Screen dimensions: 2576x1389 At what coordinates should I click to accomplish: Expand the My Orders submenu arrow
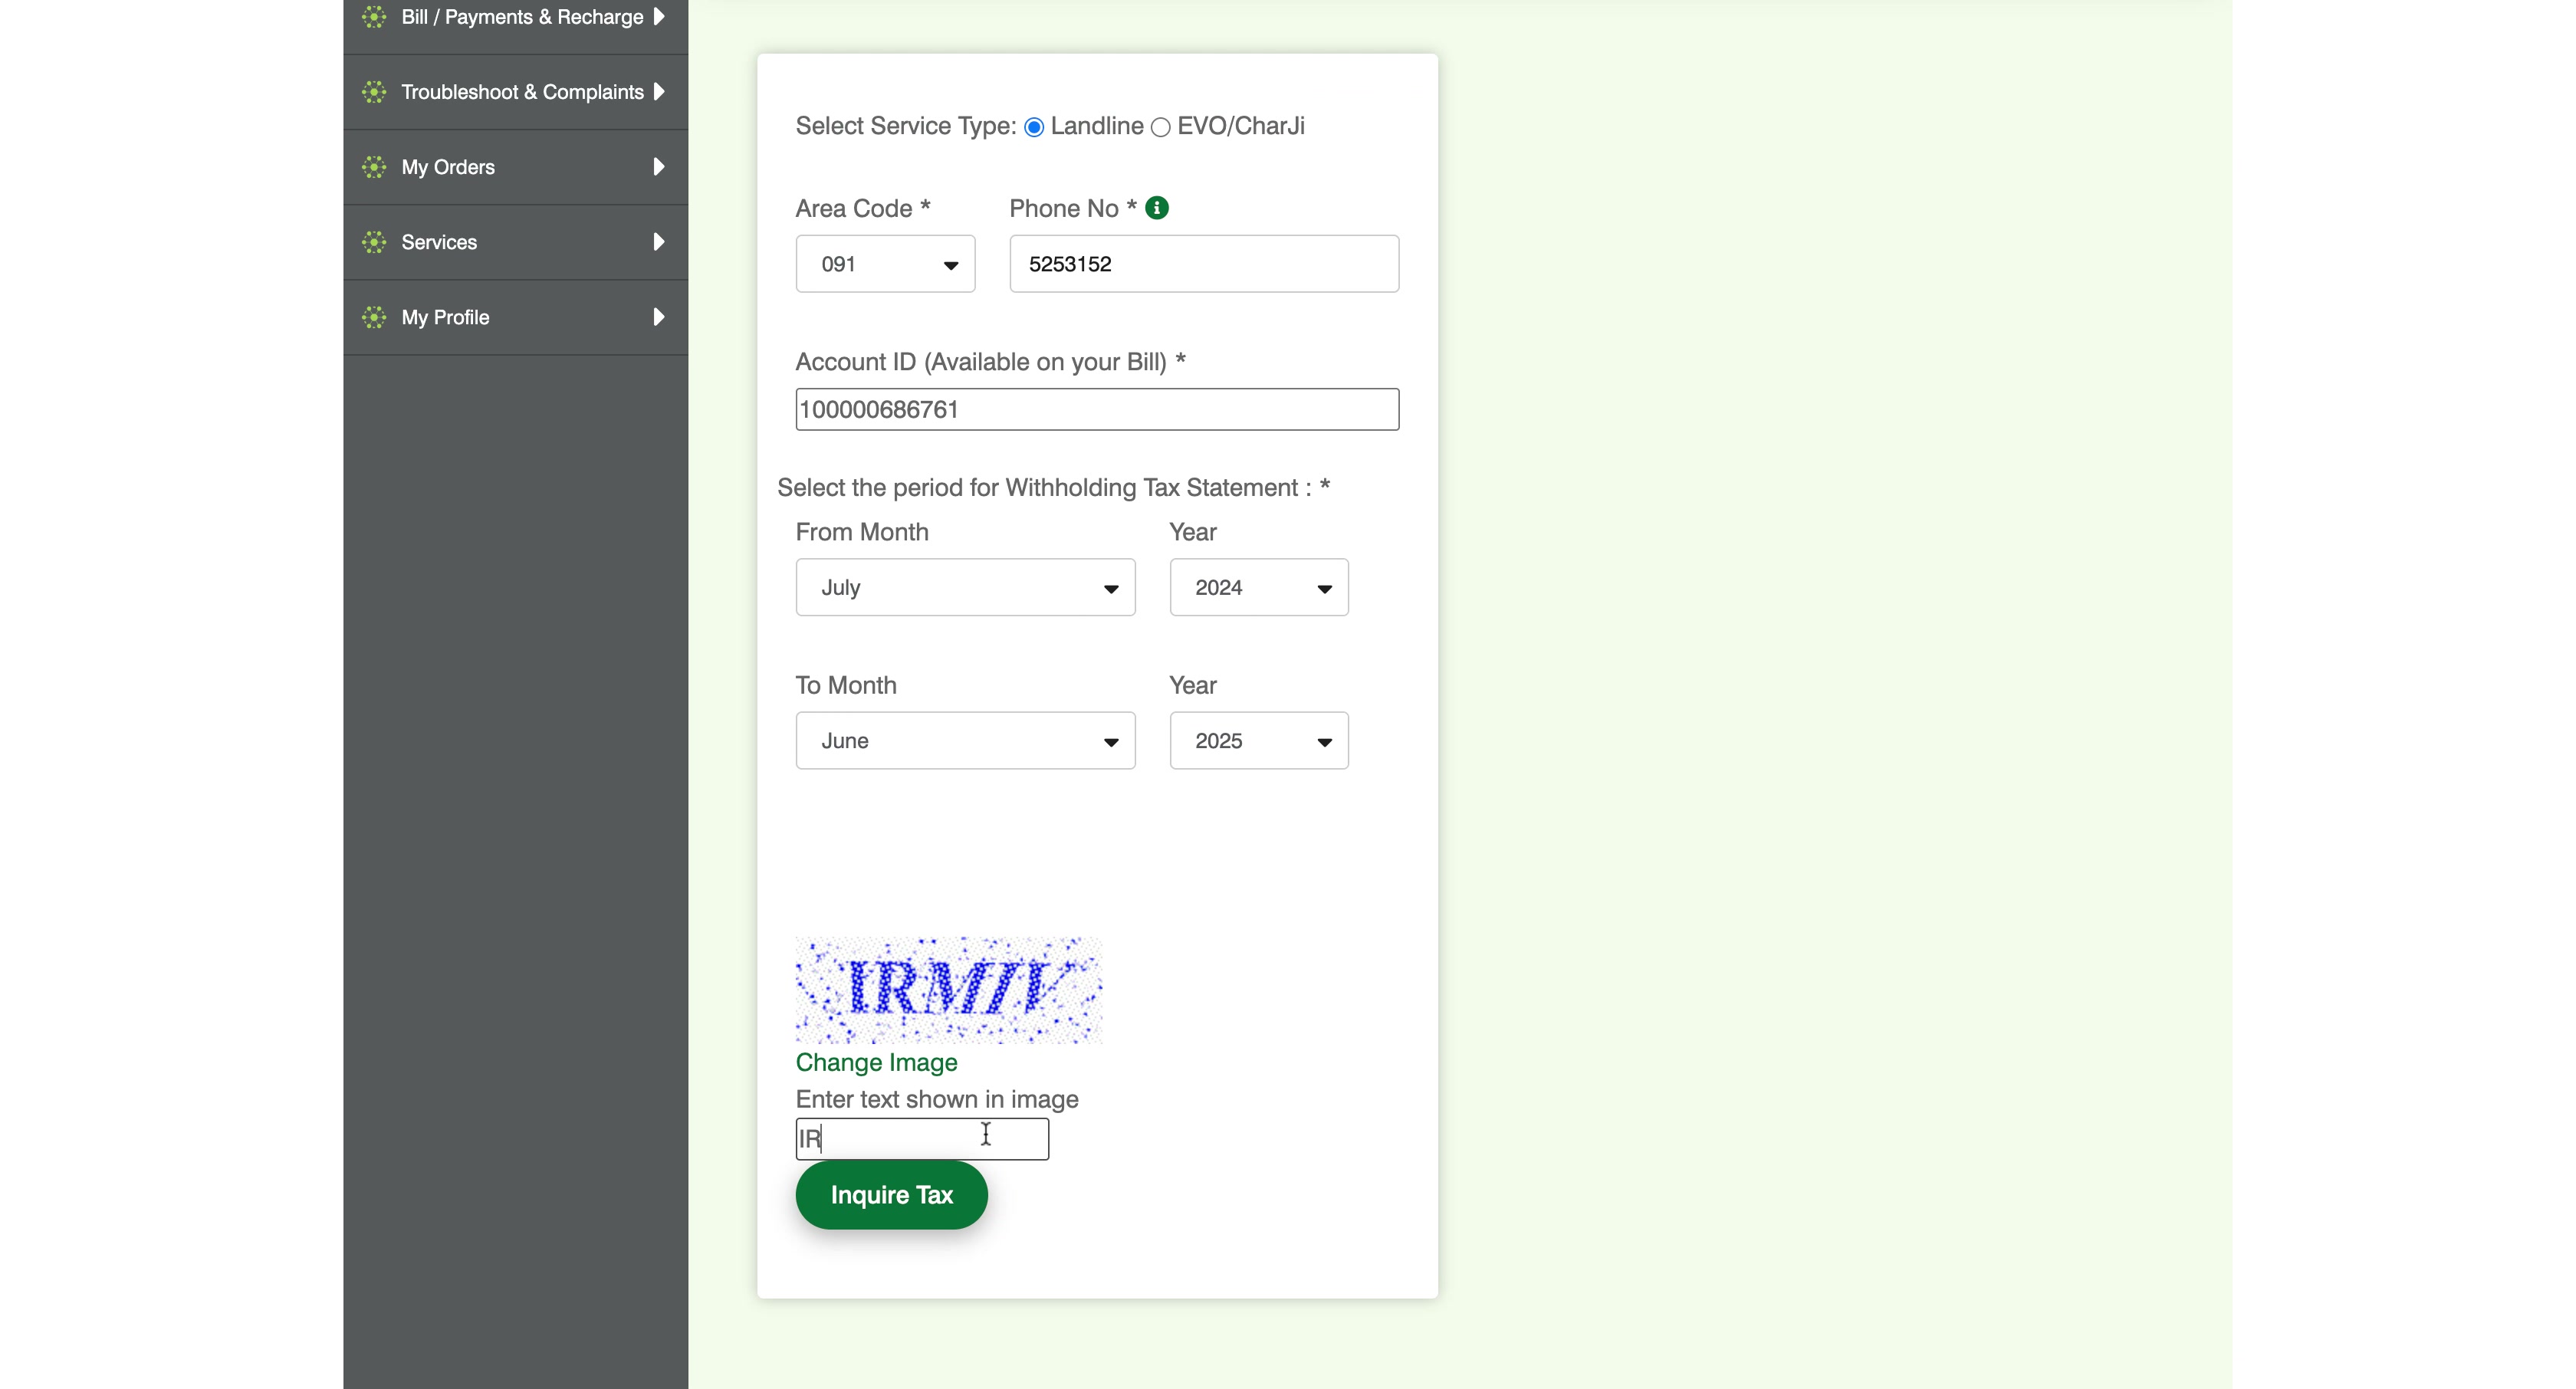(x=659, y=167)
